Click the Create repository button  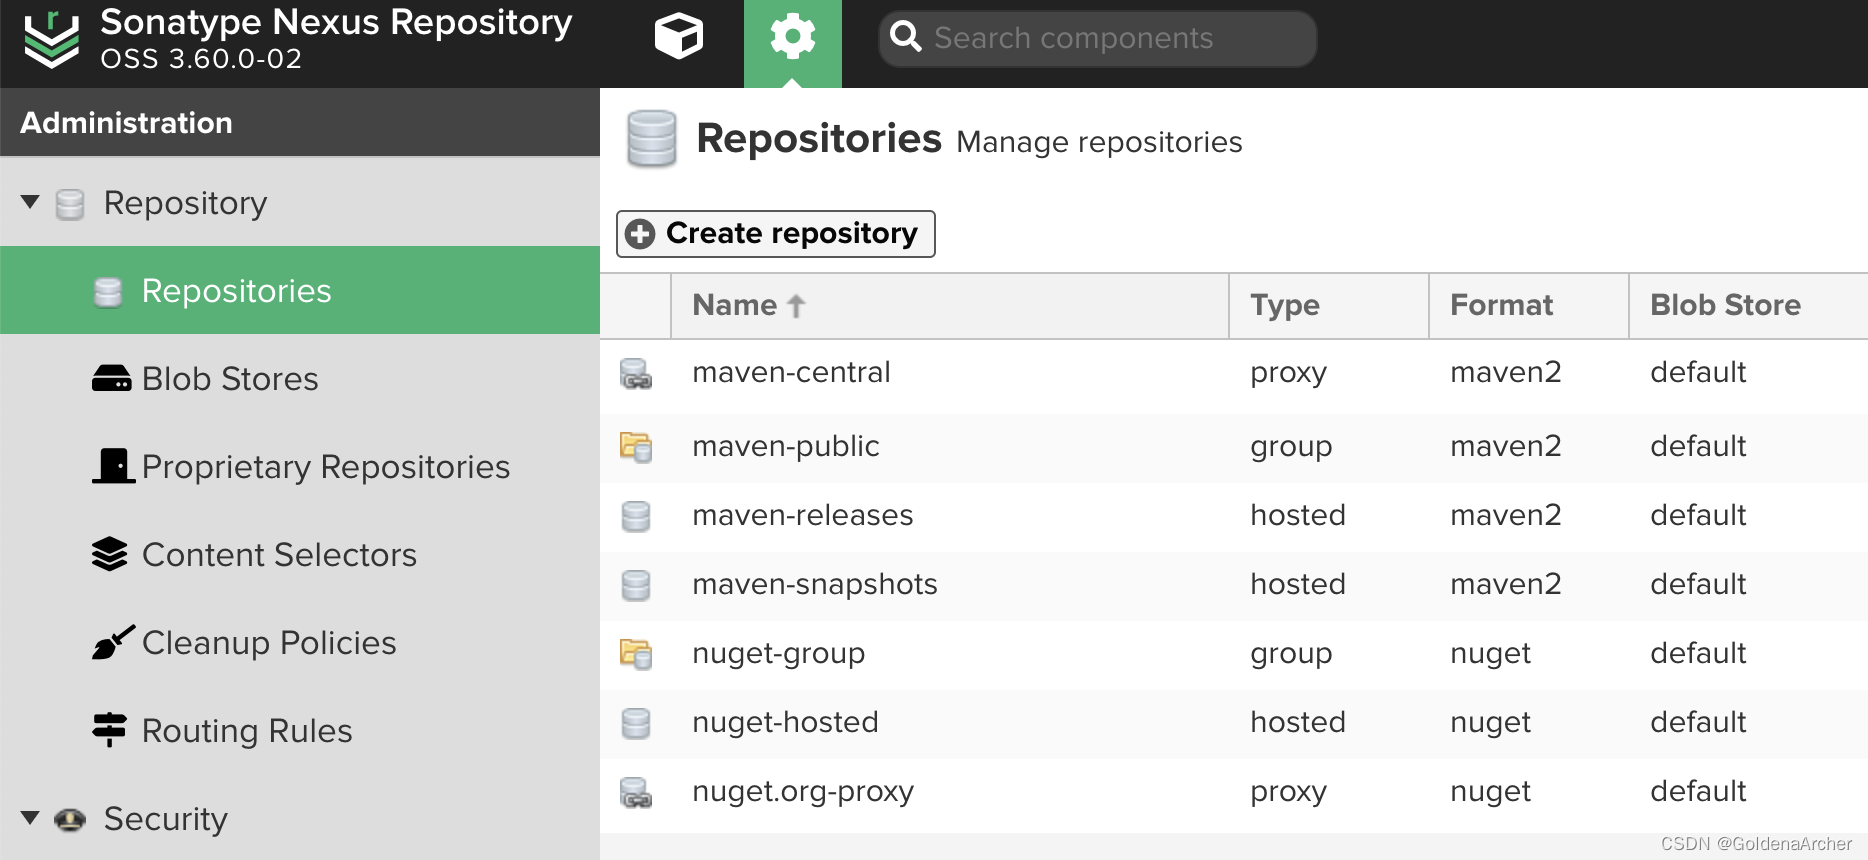776,234
